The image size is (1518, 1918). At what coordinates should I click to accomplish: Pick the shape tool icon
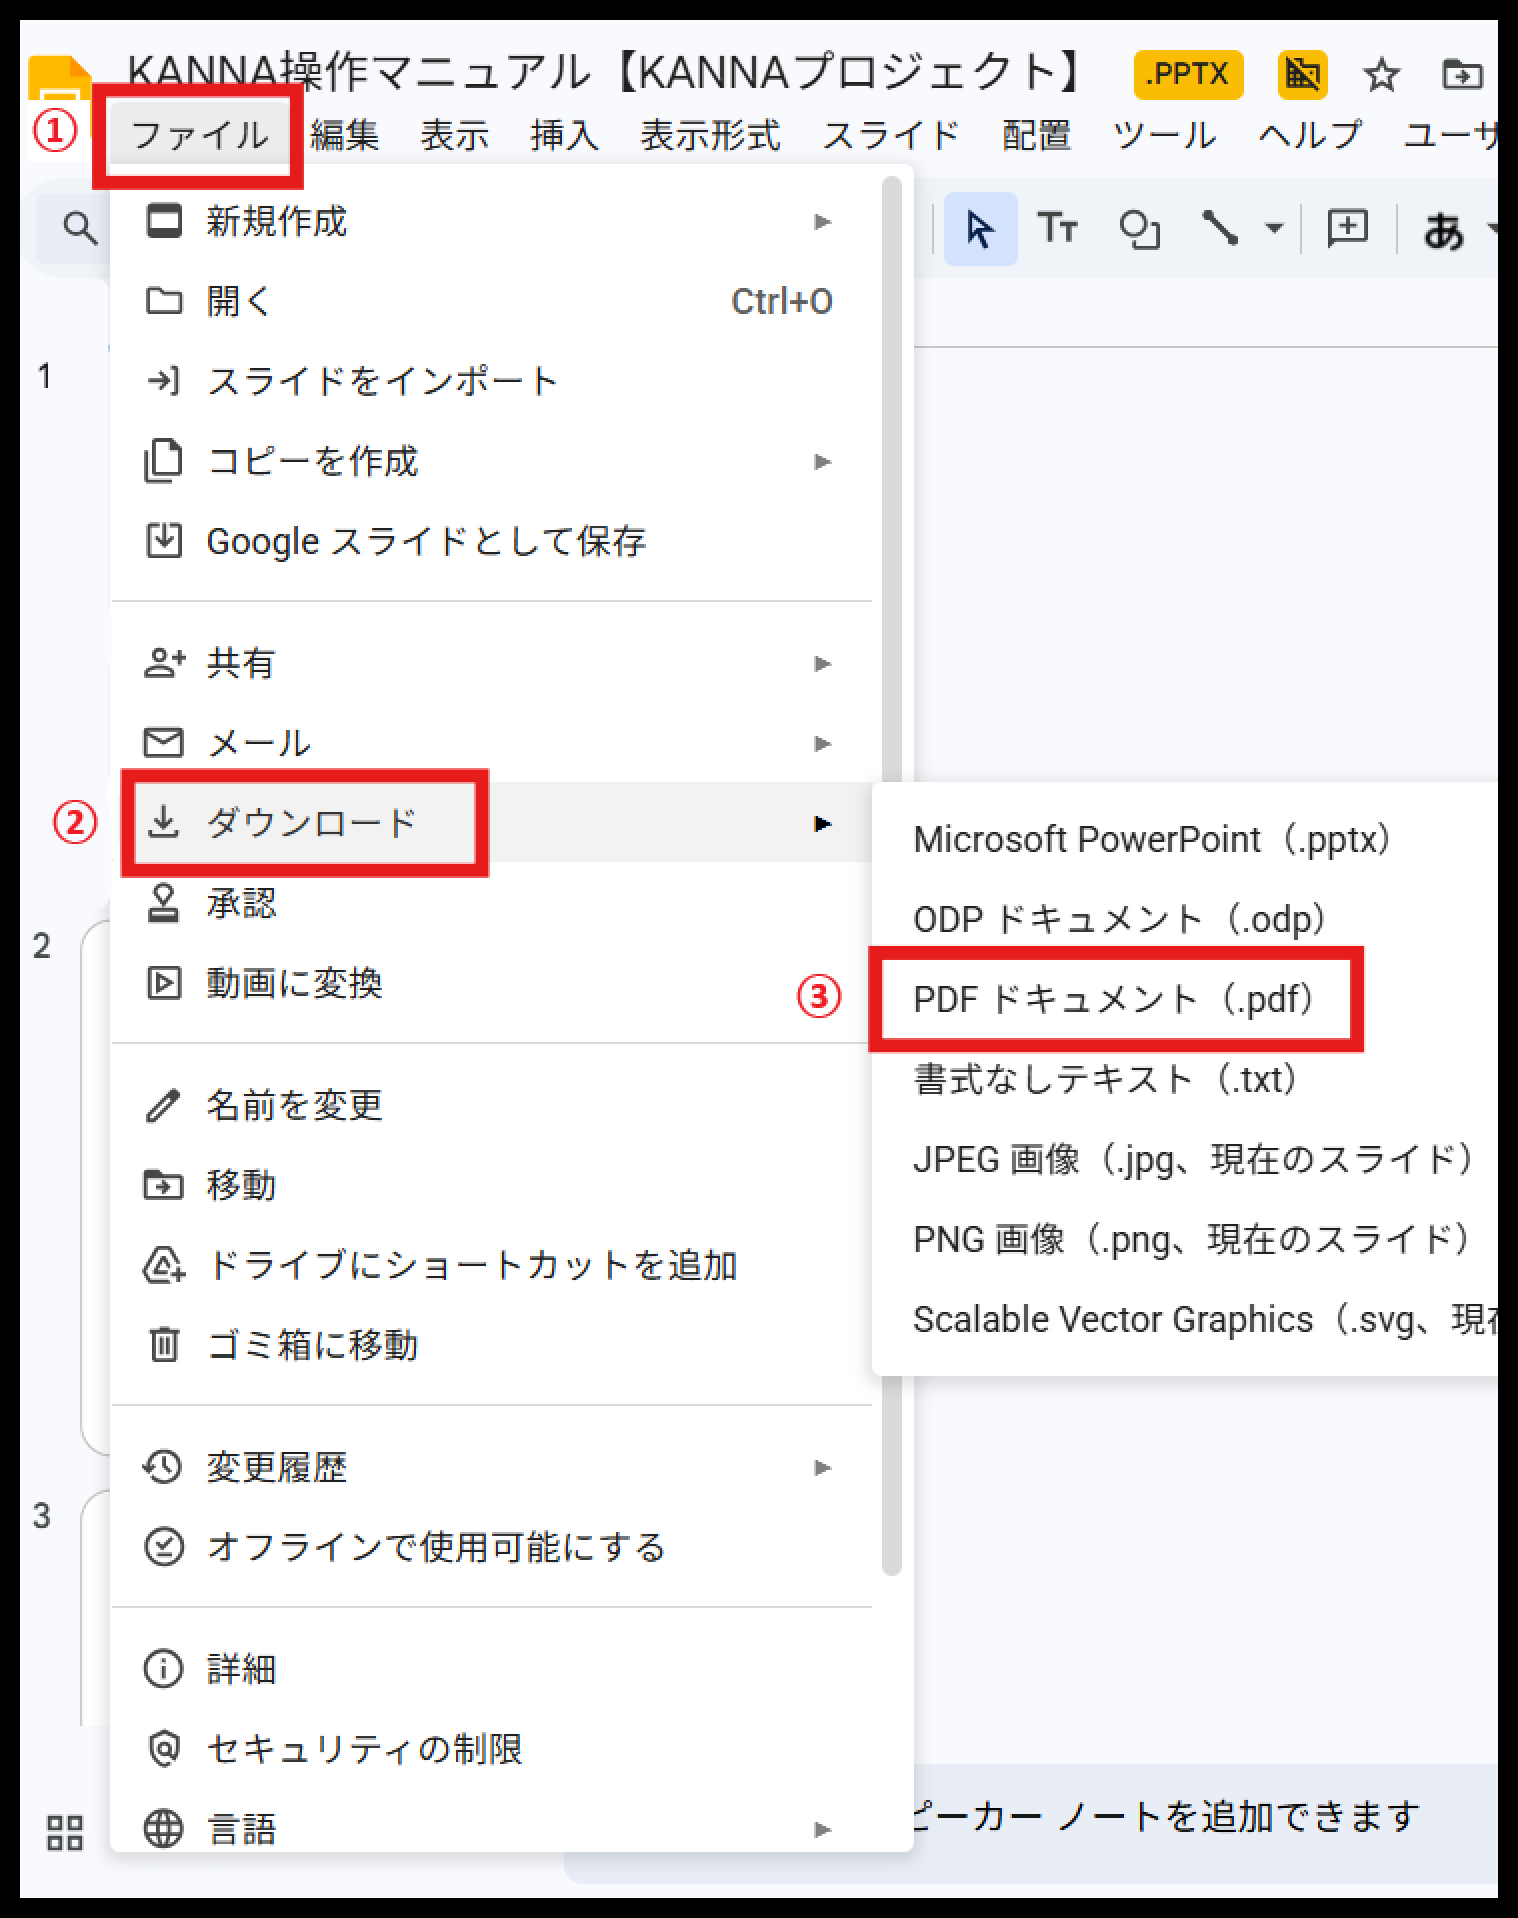(1139, 229)
